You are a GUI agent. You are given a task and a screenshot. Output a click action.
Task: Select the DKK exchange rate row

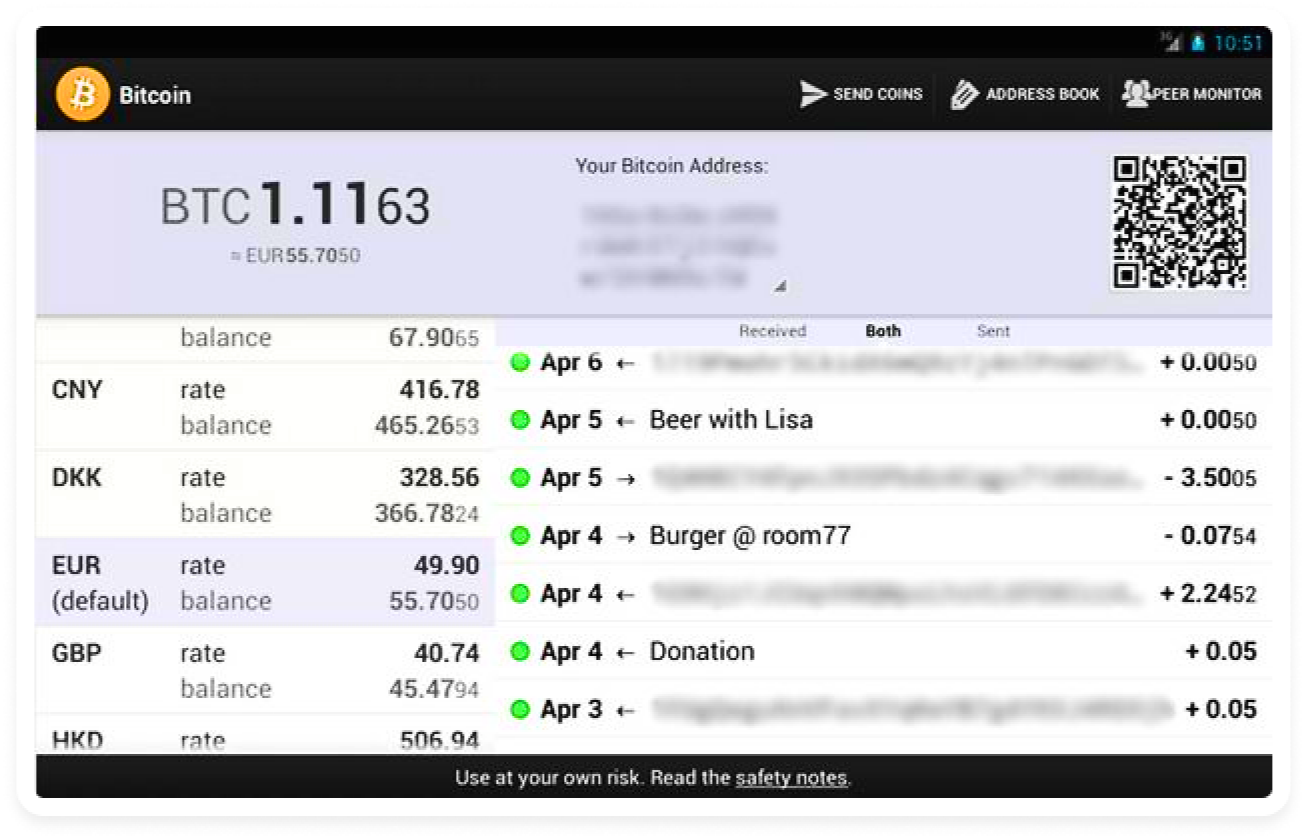265,495
